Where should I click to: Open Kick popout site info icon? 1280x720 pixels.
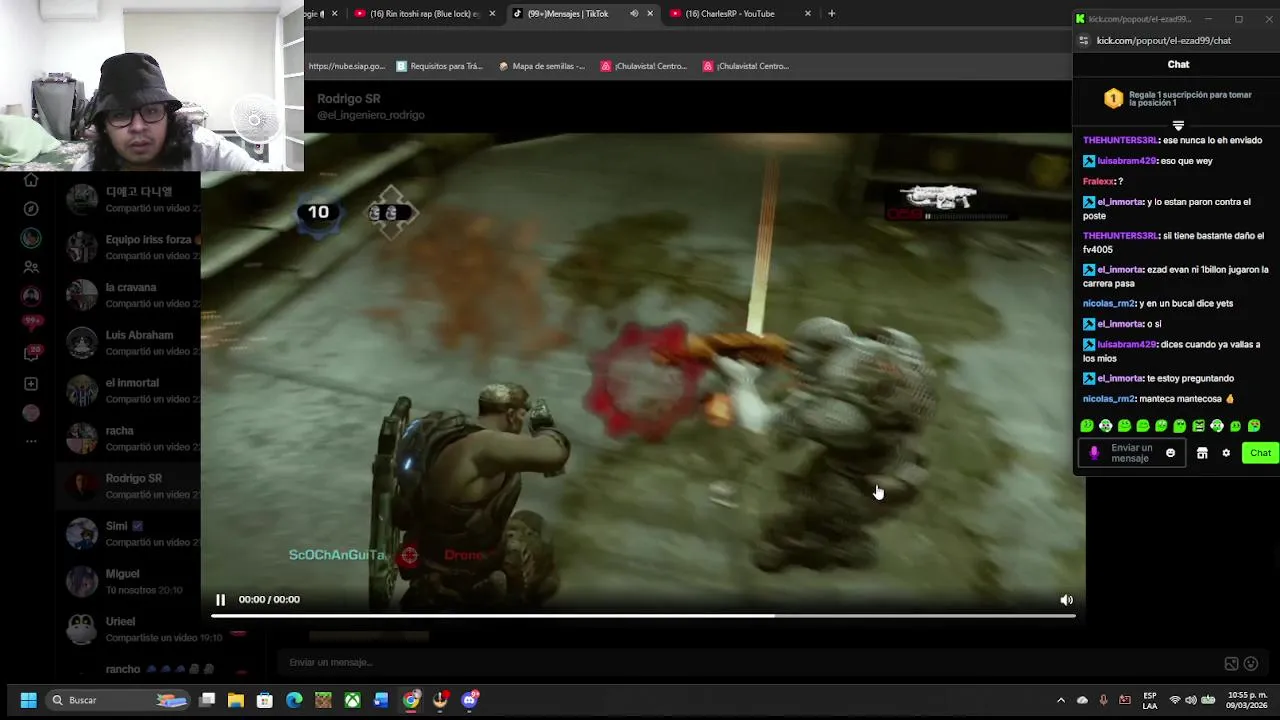tap(1083, 41)
